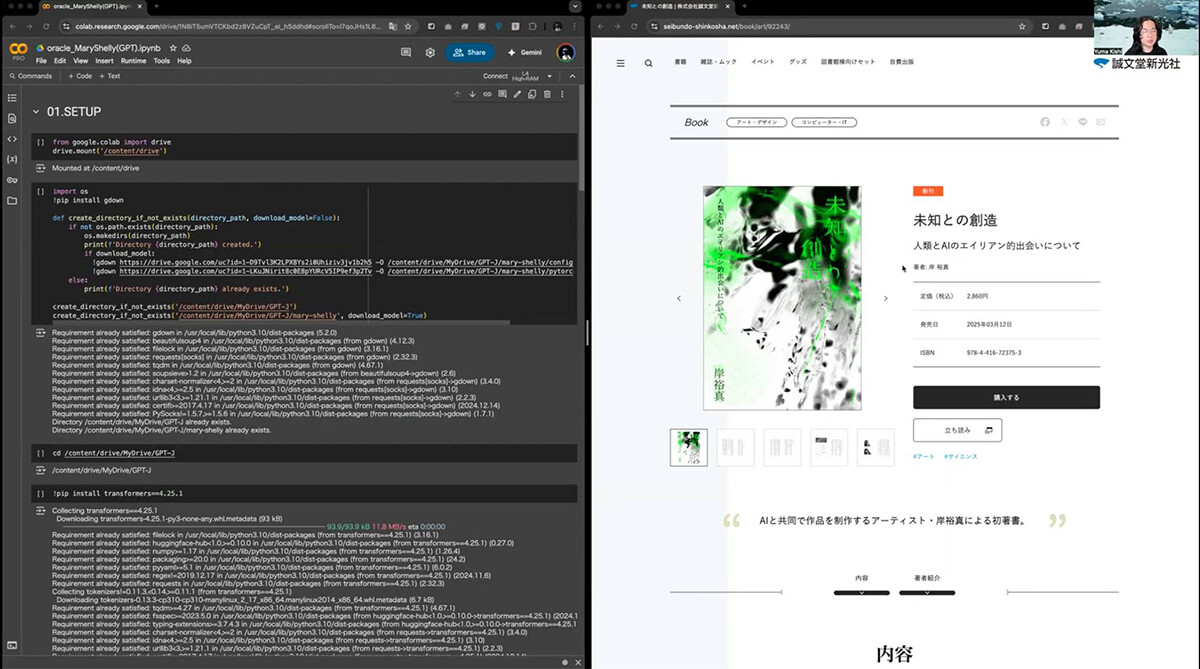The image size is (1200, 669).
Task: Open the Colab files folder panel
Action: coord(12,200)
